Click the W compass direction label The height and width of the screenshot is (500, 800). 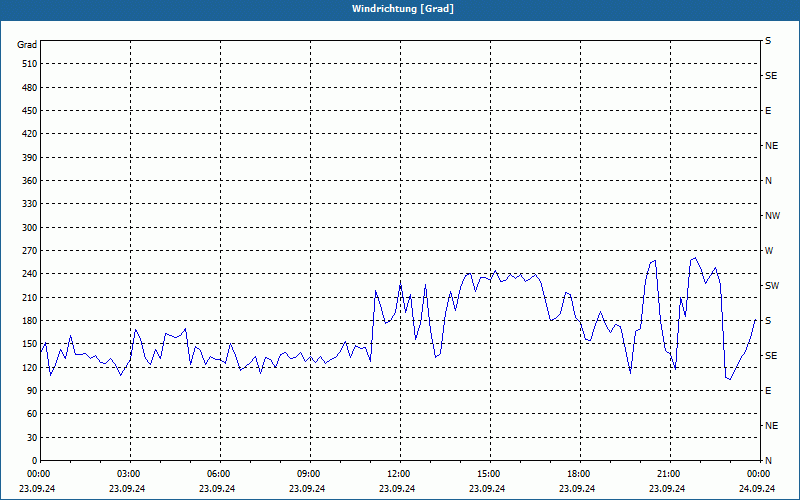(769, 251)
